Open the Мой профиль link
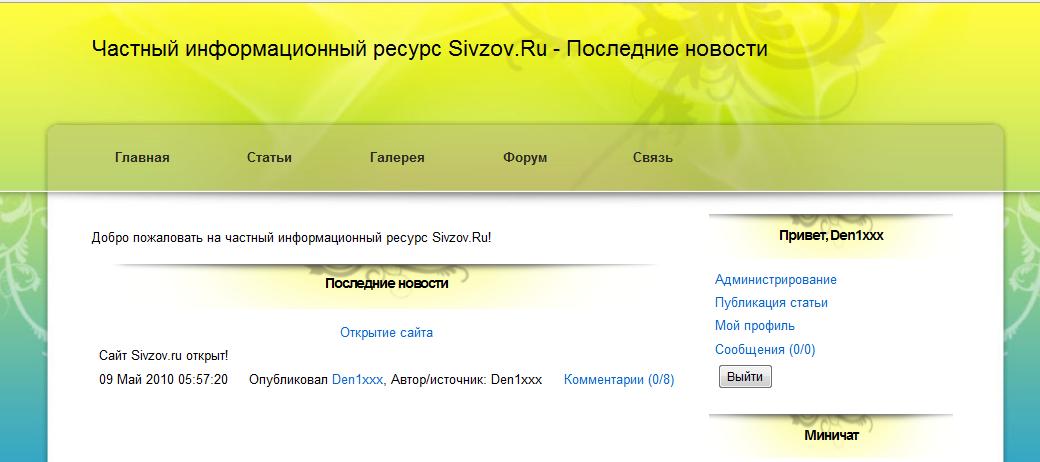 [x=754, y=326]
